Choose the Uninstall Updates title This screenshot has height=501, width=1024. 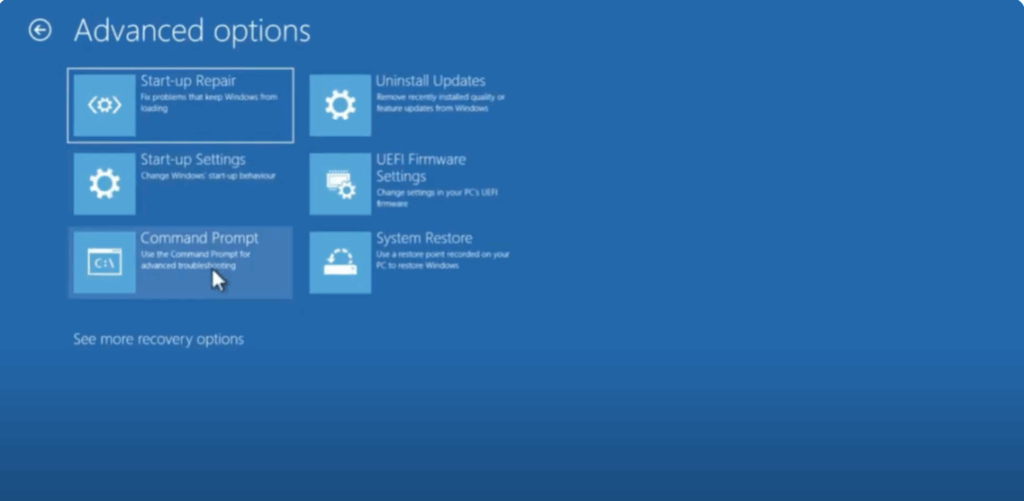(430, 80)
